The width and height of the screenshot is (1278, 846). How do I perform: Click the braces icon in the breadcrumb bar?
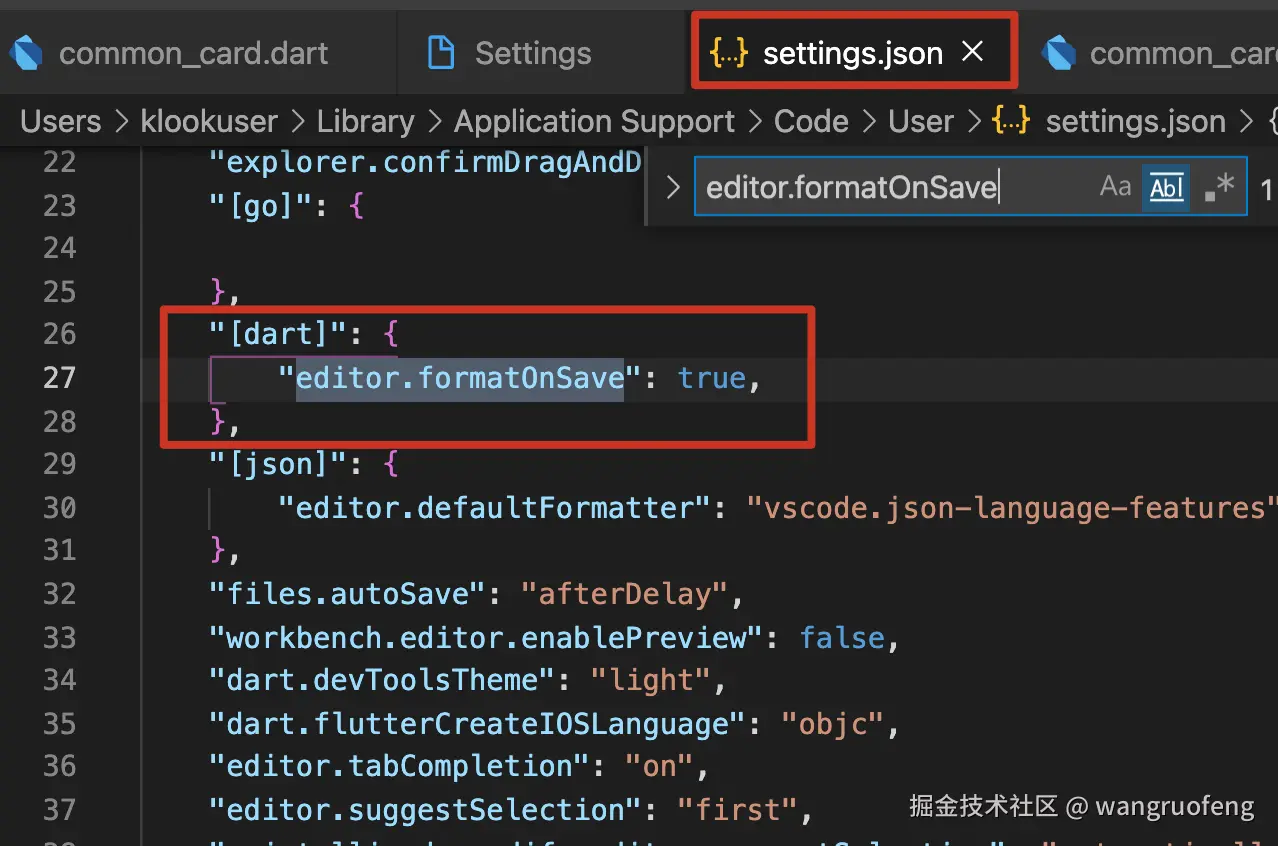[x=1011, y=122]
